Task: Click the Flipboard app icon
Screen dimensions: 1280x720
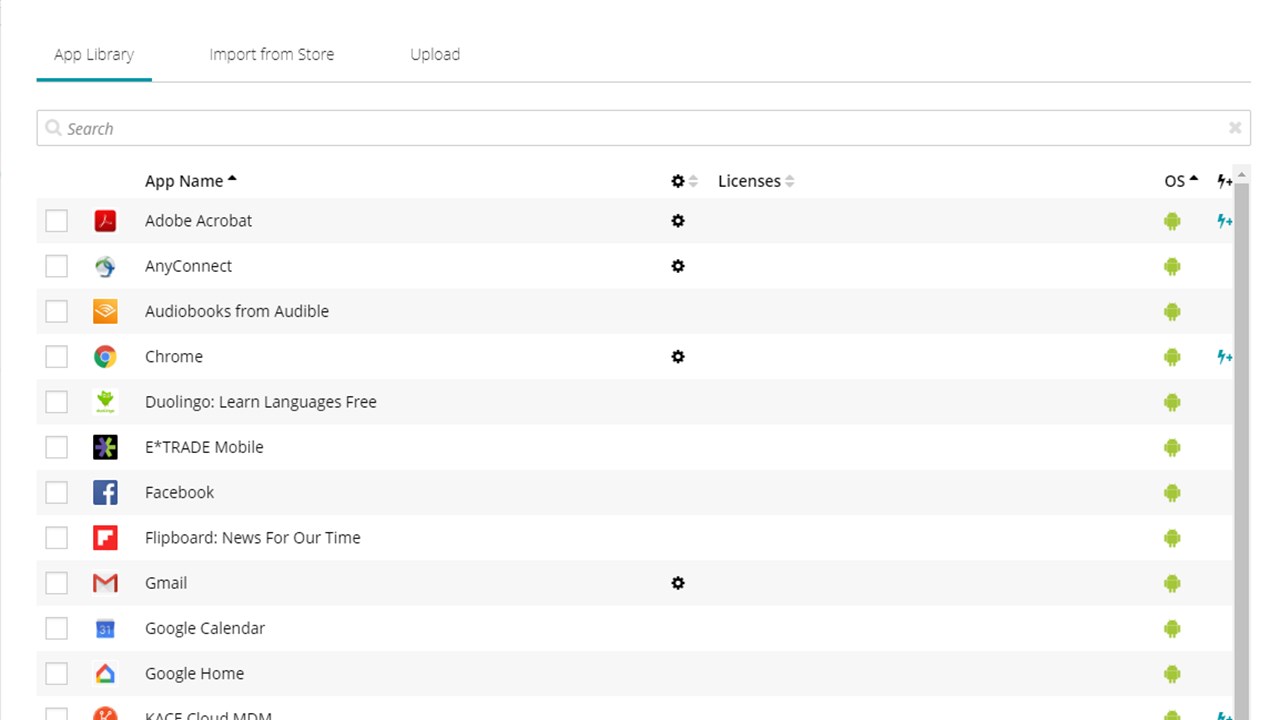Action: [105, 538]
